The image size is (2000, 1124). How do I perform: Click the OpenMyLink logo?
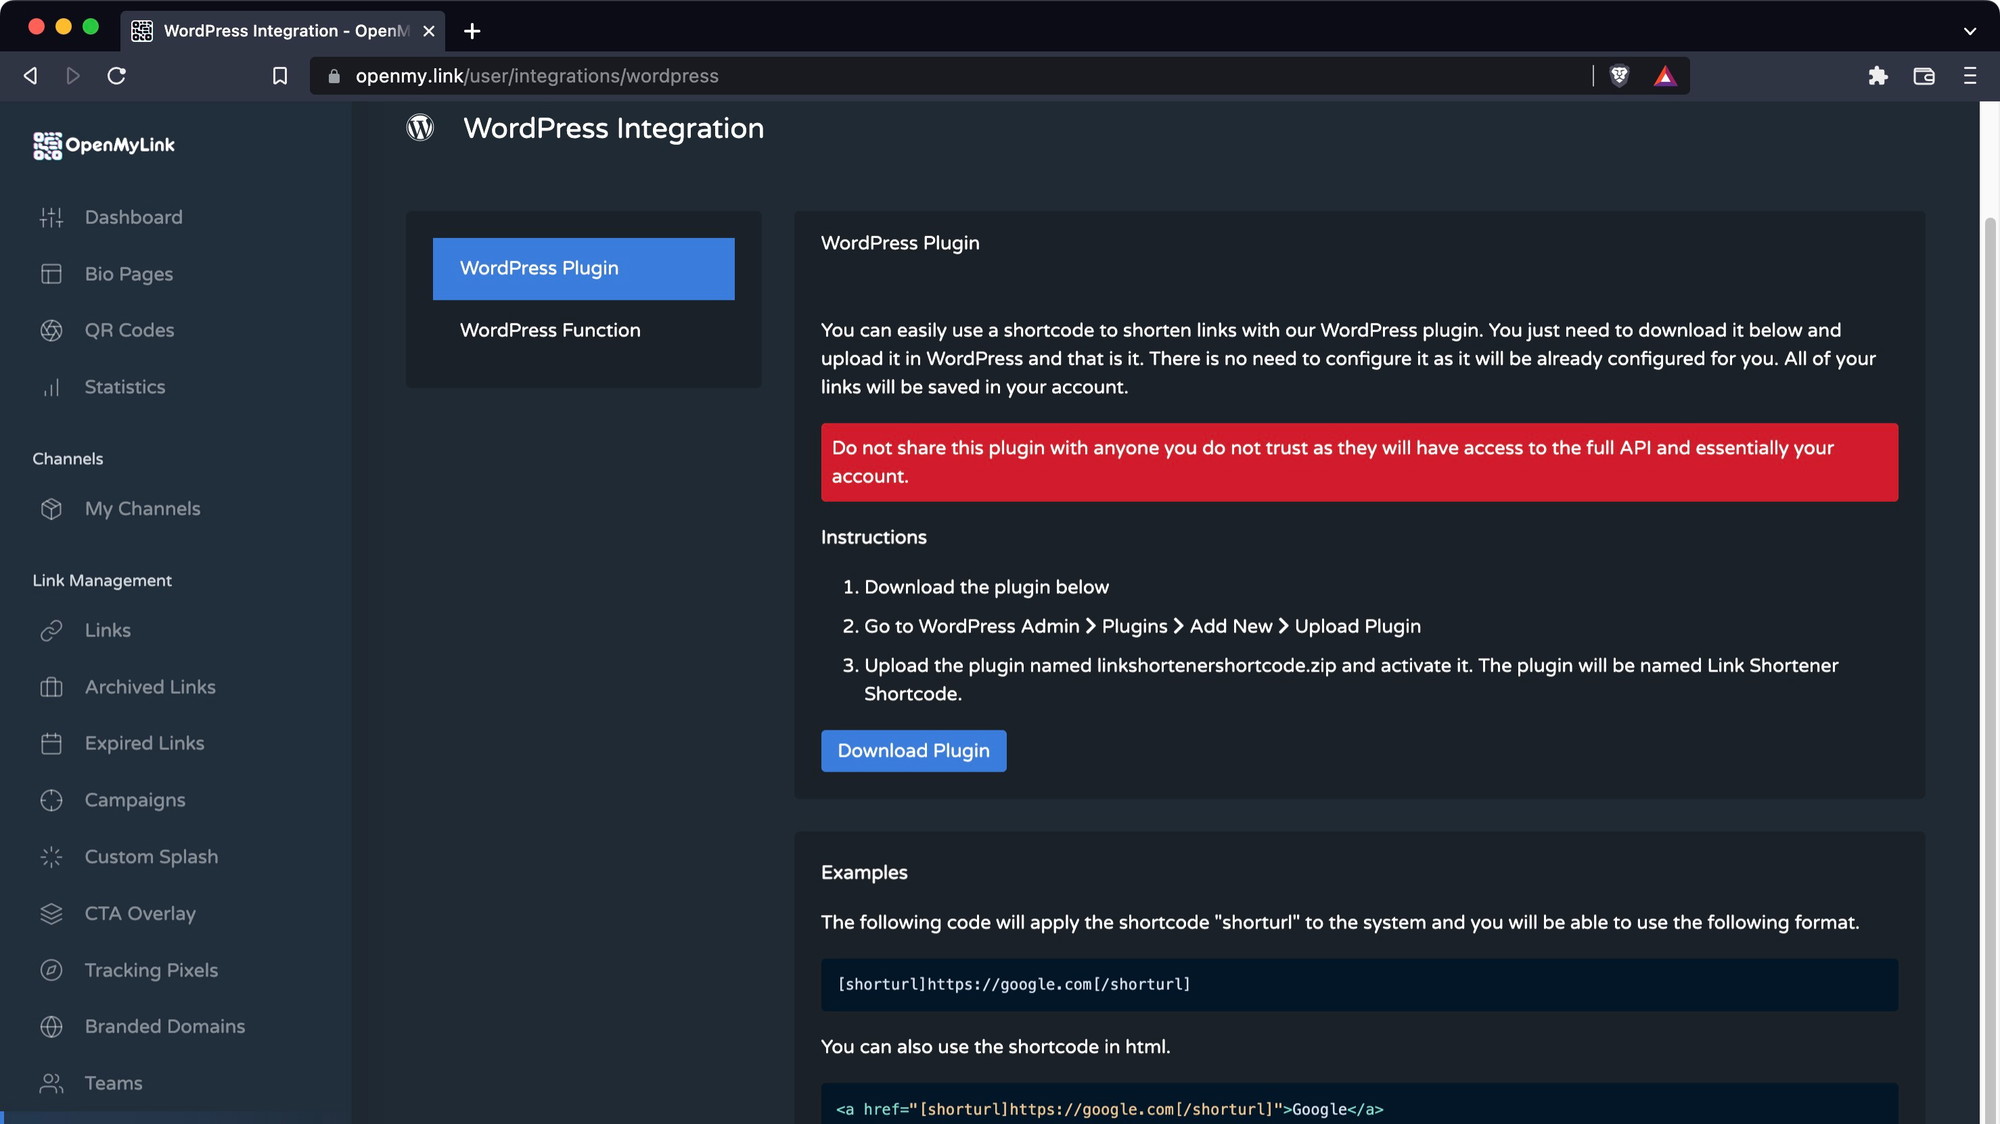click(104, 145)
